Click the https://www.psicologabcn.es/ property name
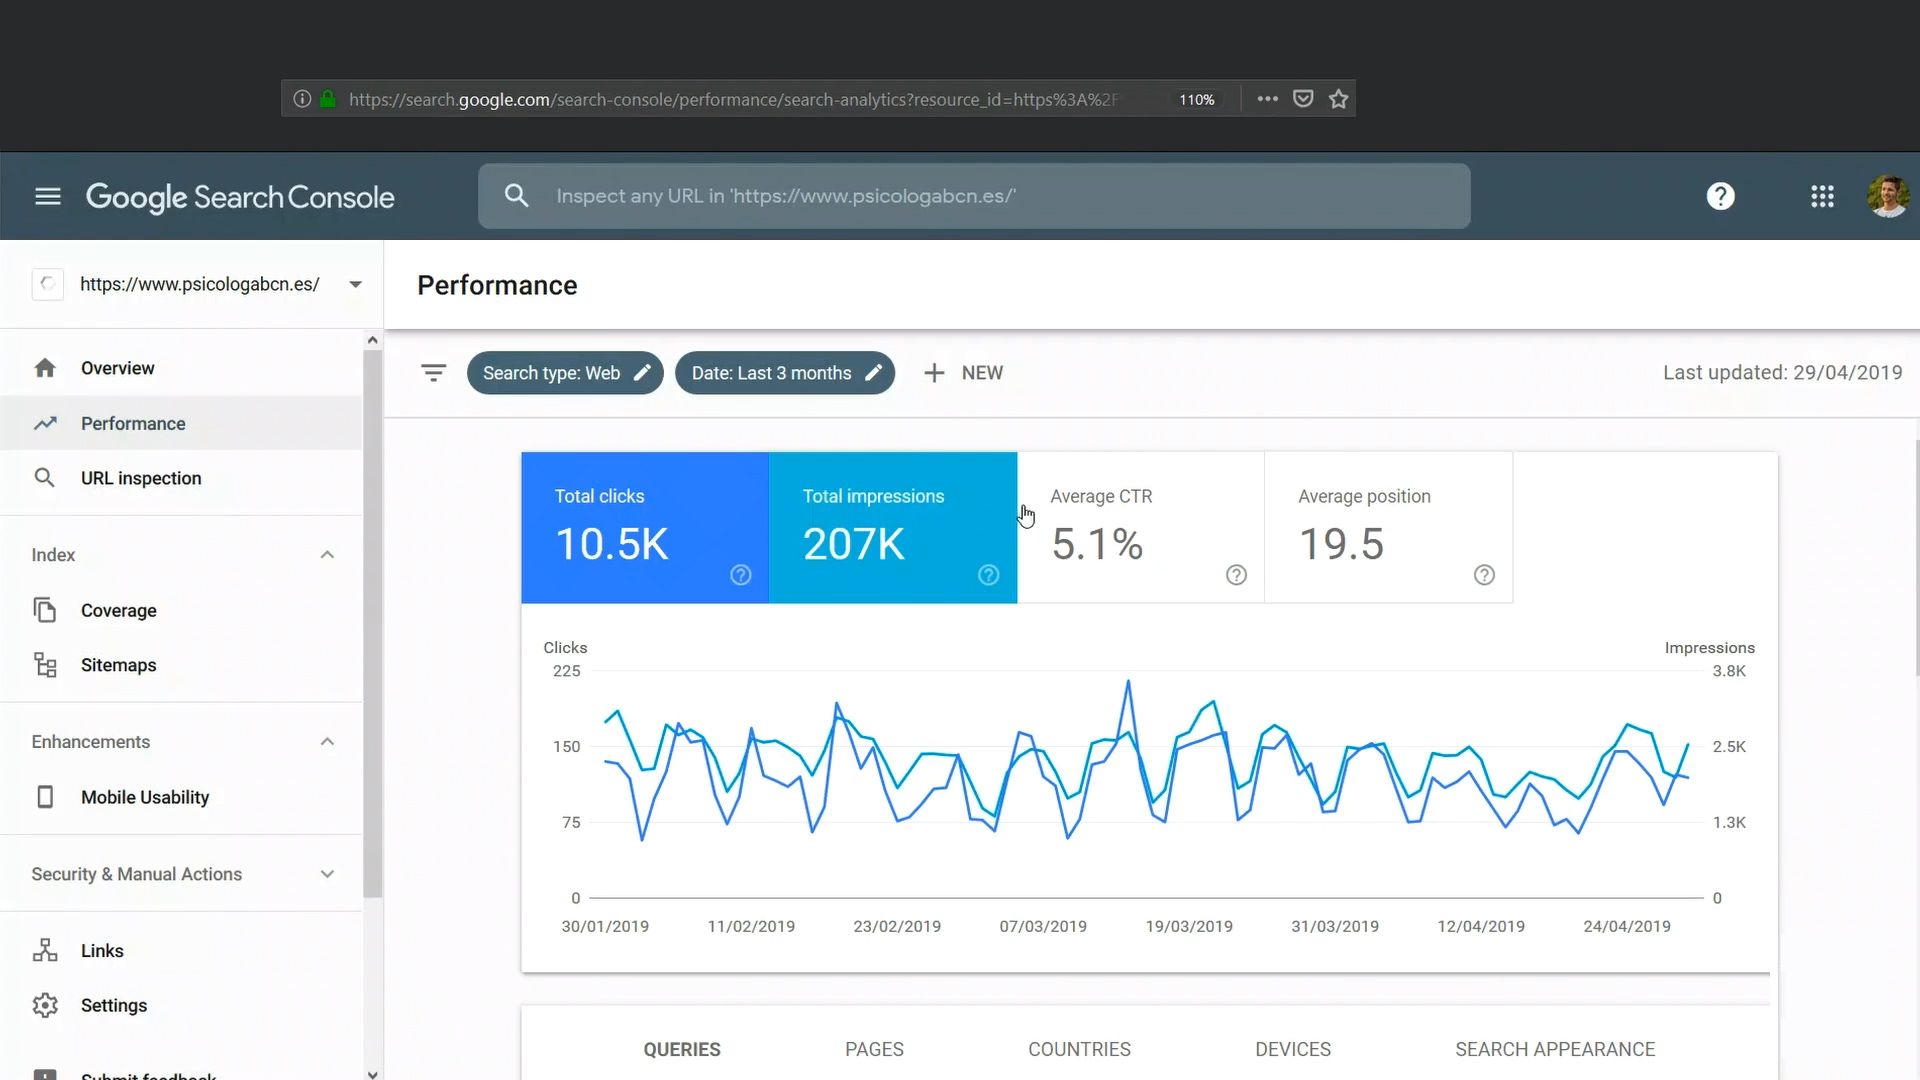Screen dimensions: 1920x1080 point(200,284)
